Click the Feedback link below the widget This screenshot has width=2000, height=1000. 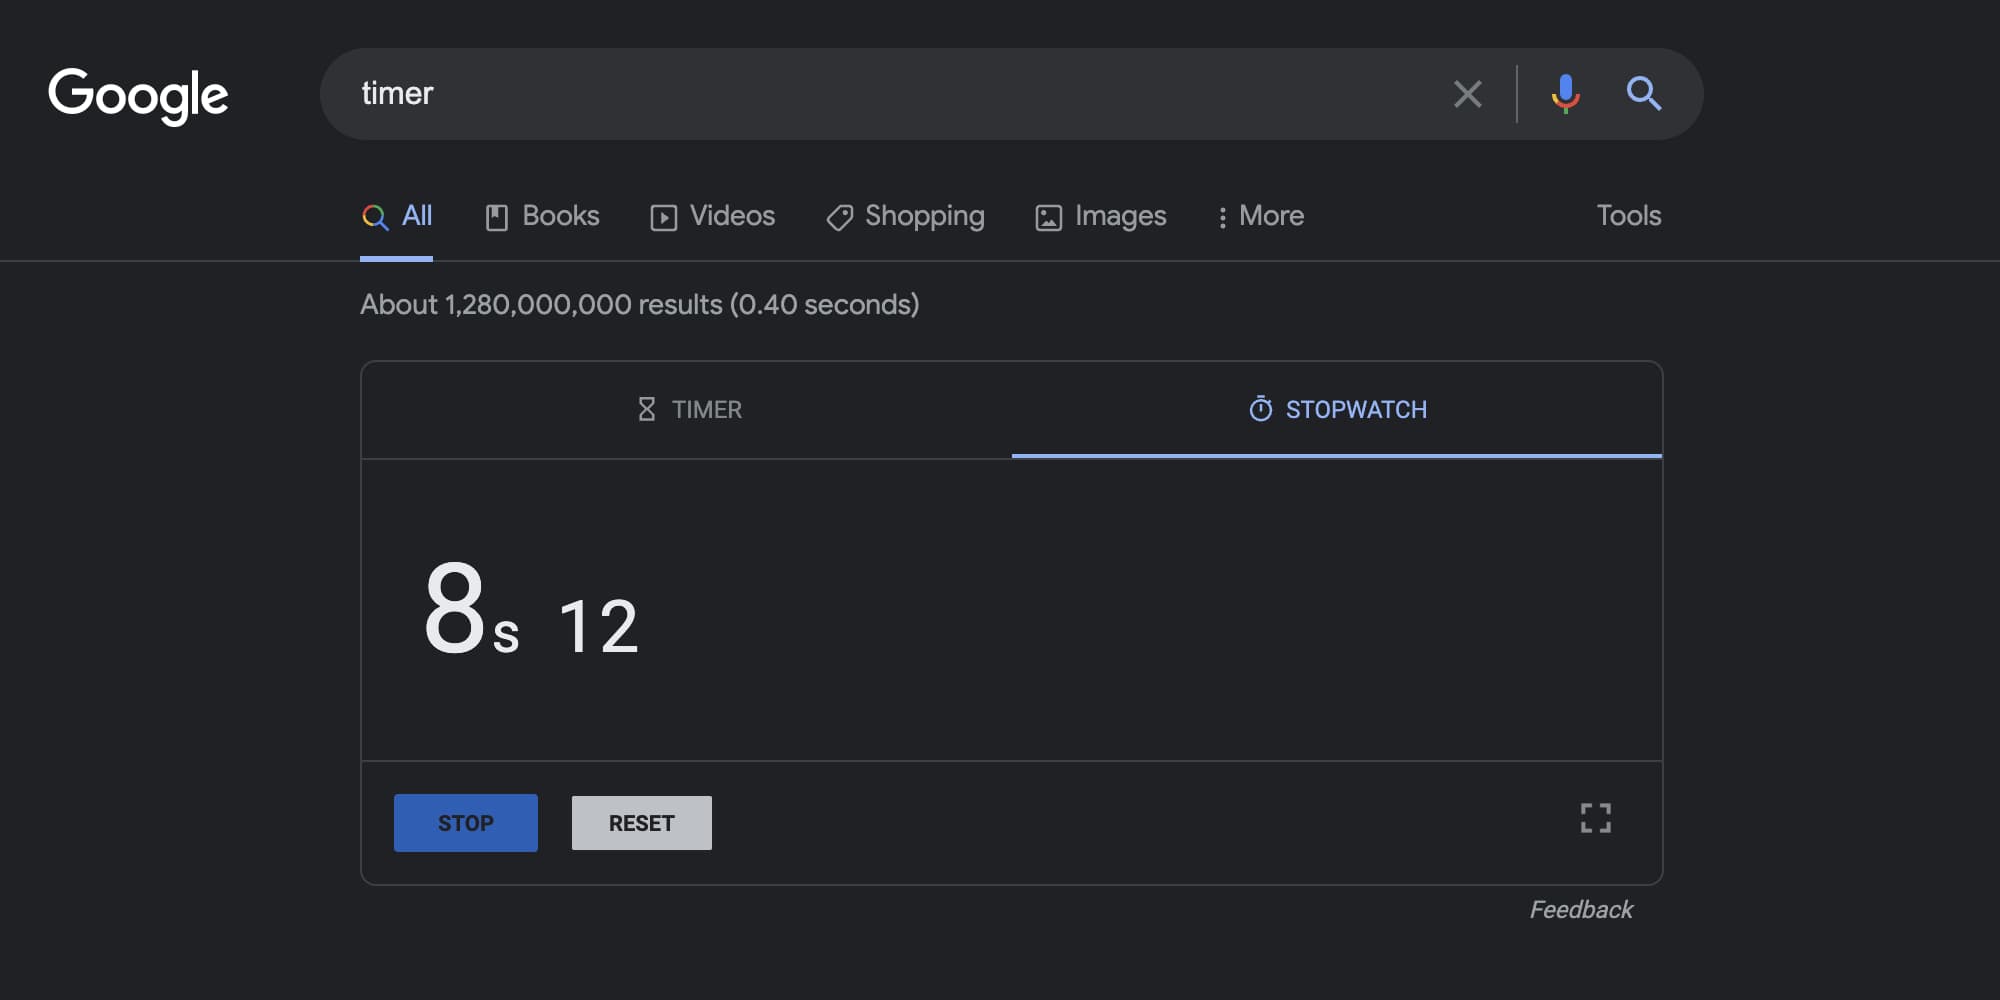point(1580,910)
